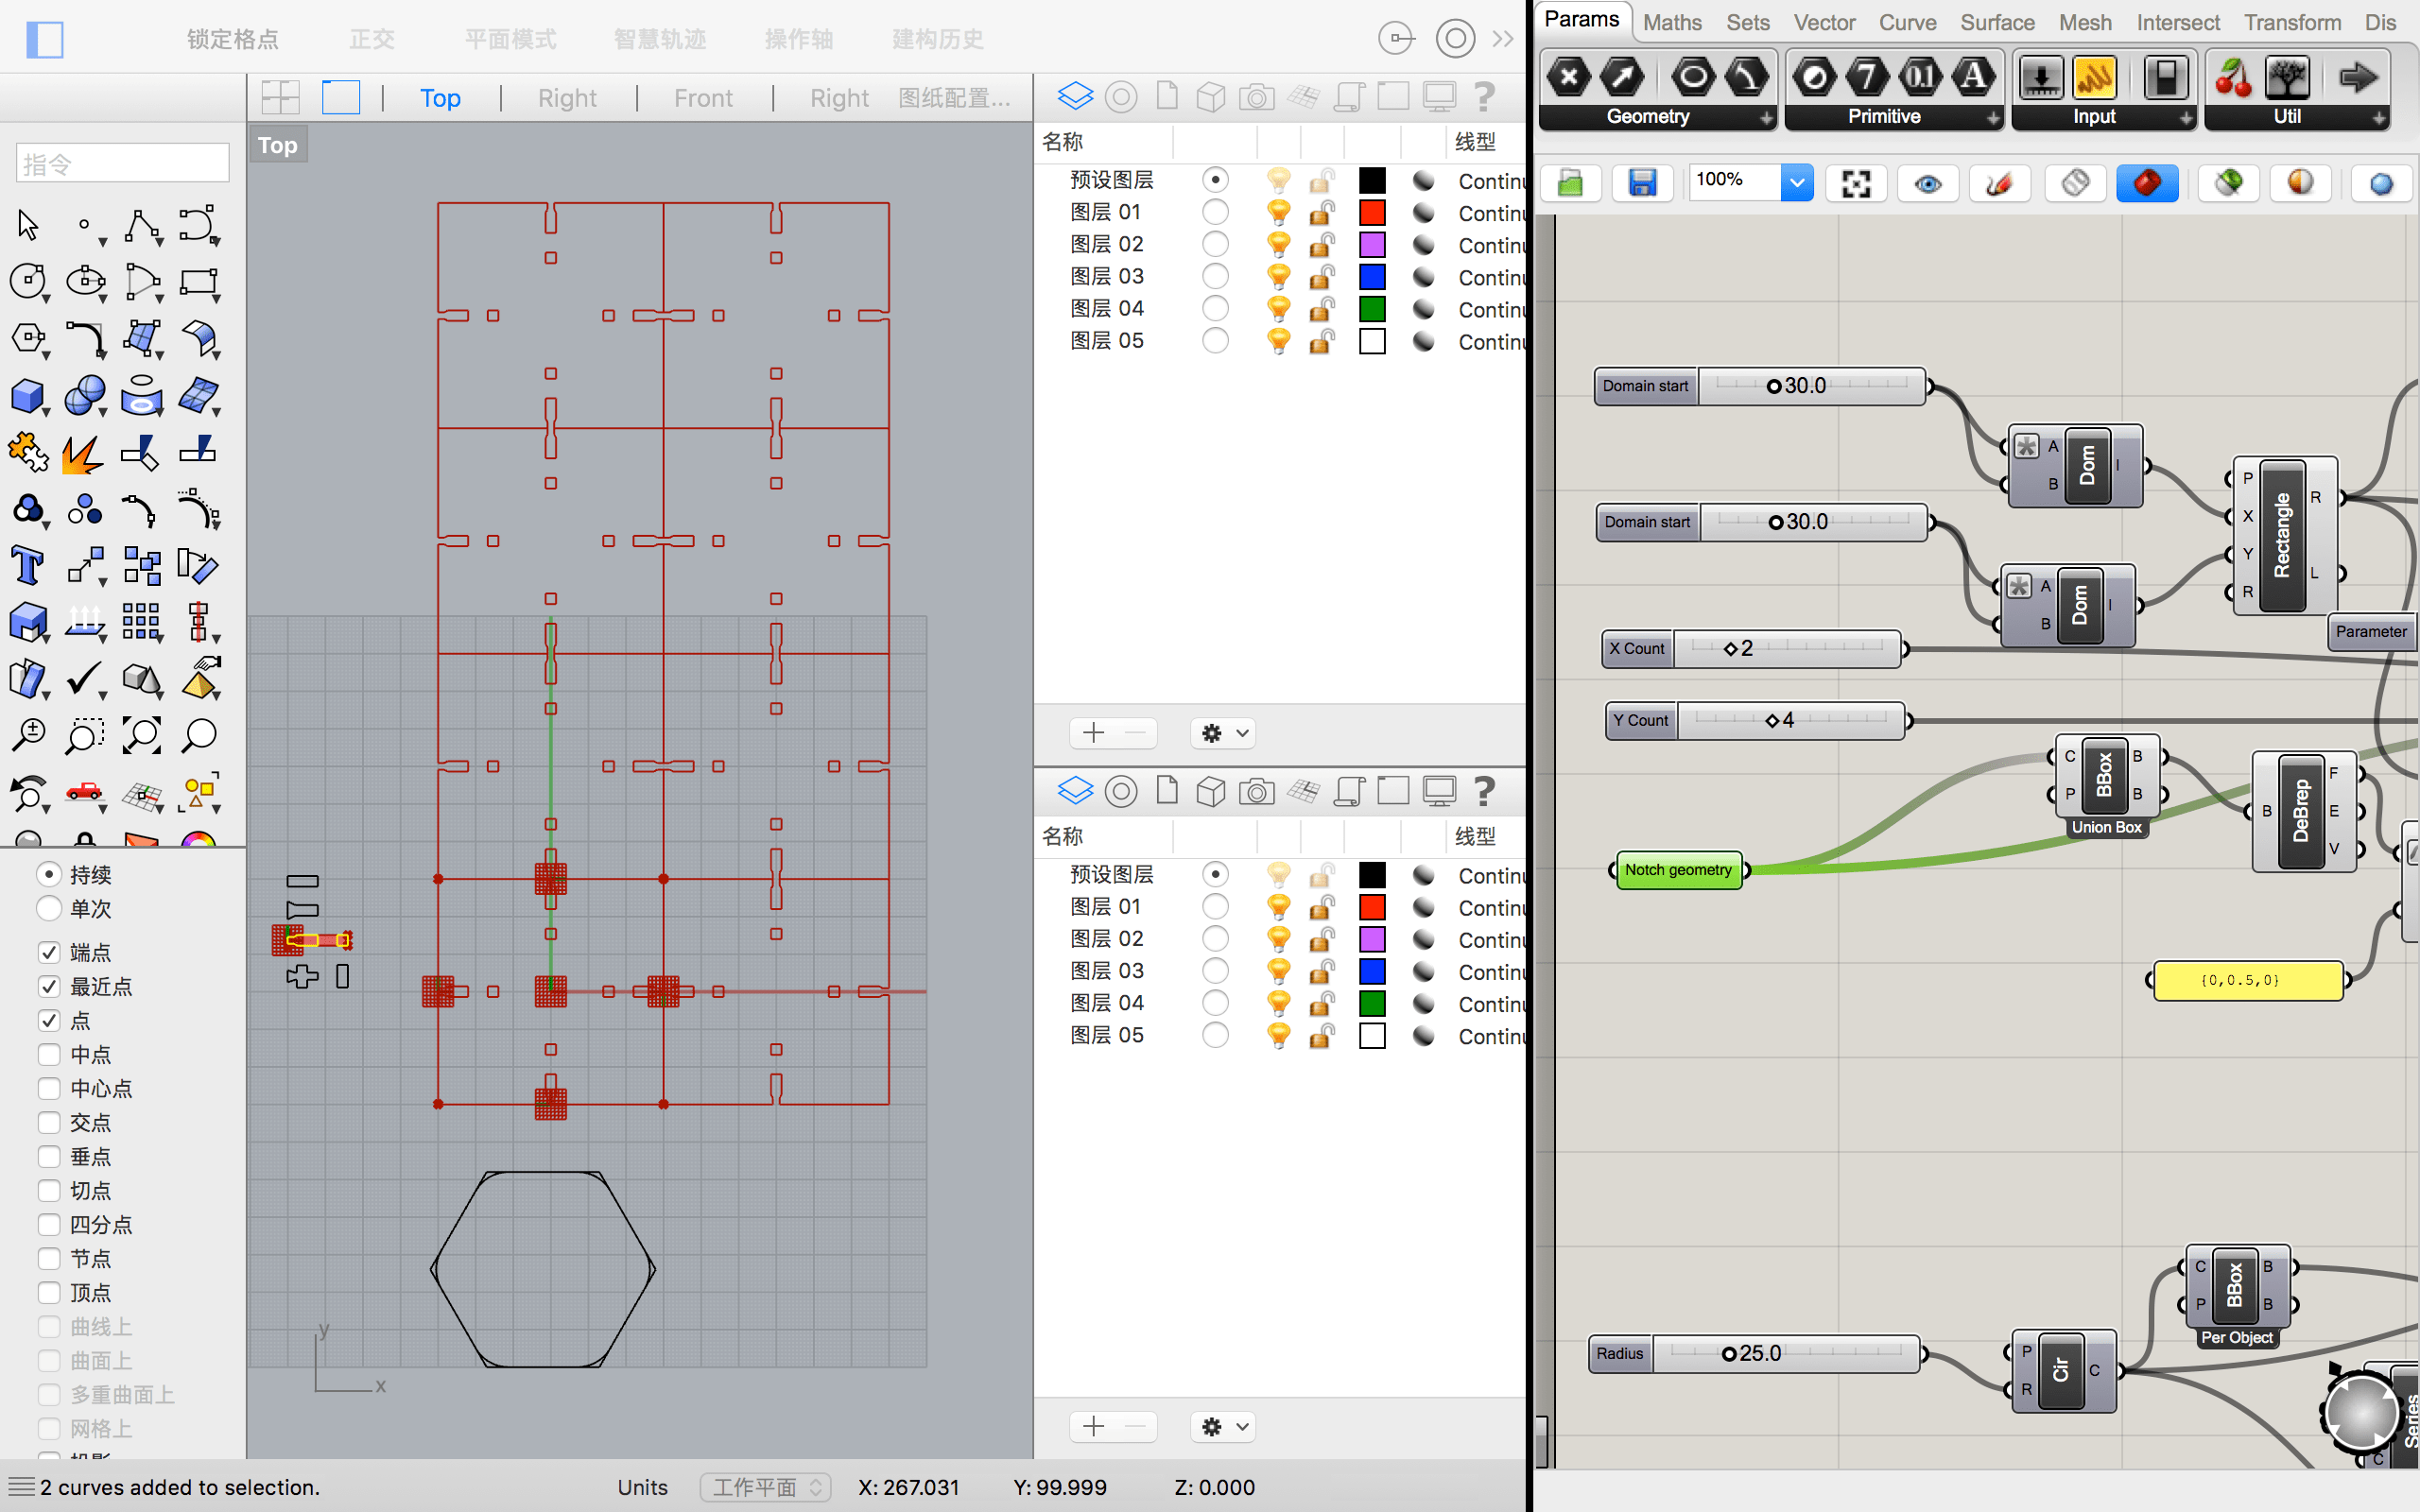Click the Grasshopper open file icon
Image resolution: width=2420 pixels, height=1512 pixels.
click(1570, 183)
